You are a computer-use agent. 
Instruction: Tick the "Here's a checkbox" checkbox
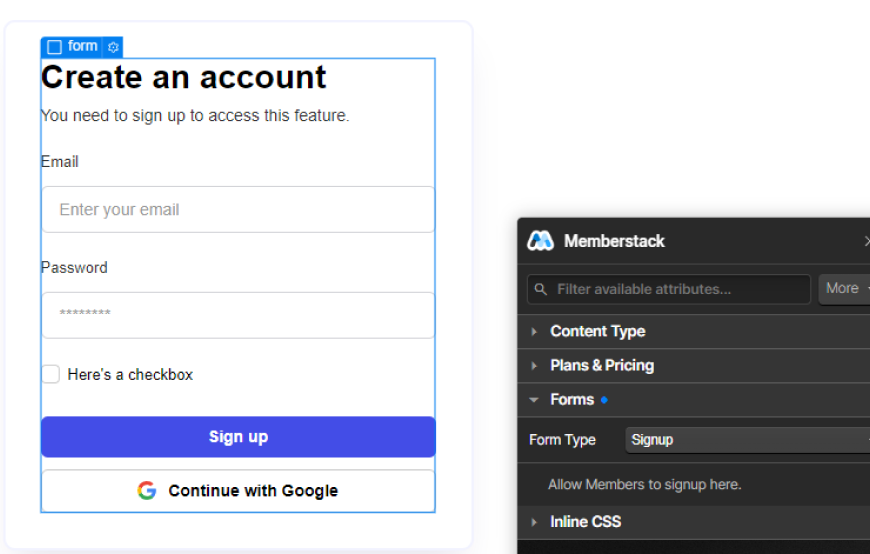(x=50, y=374)
